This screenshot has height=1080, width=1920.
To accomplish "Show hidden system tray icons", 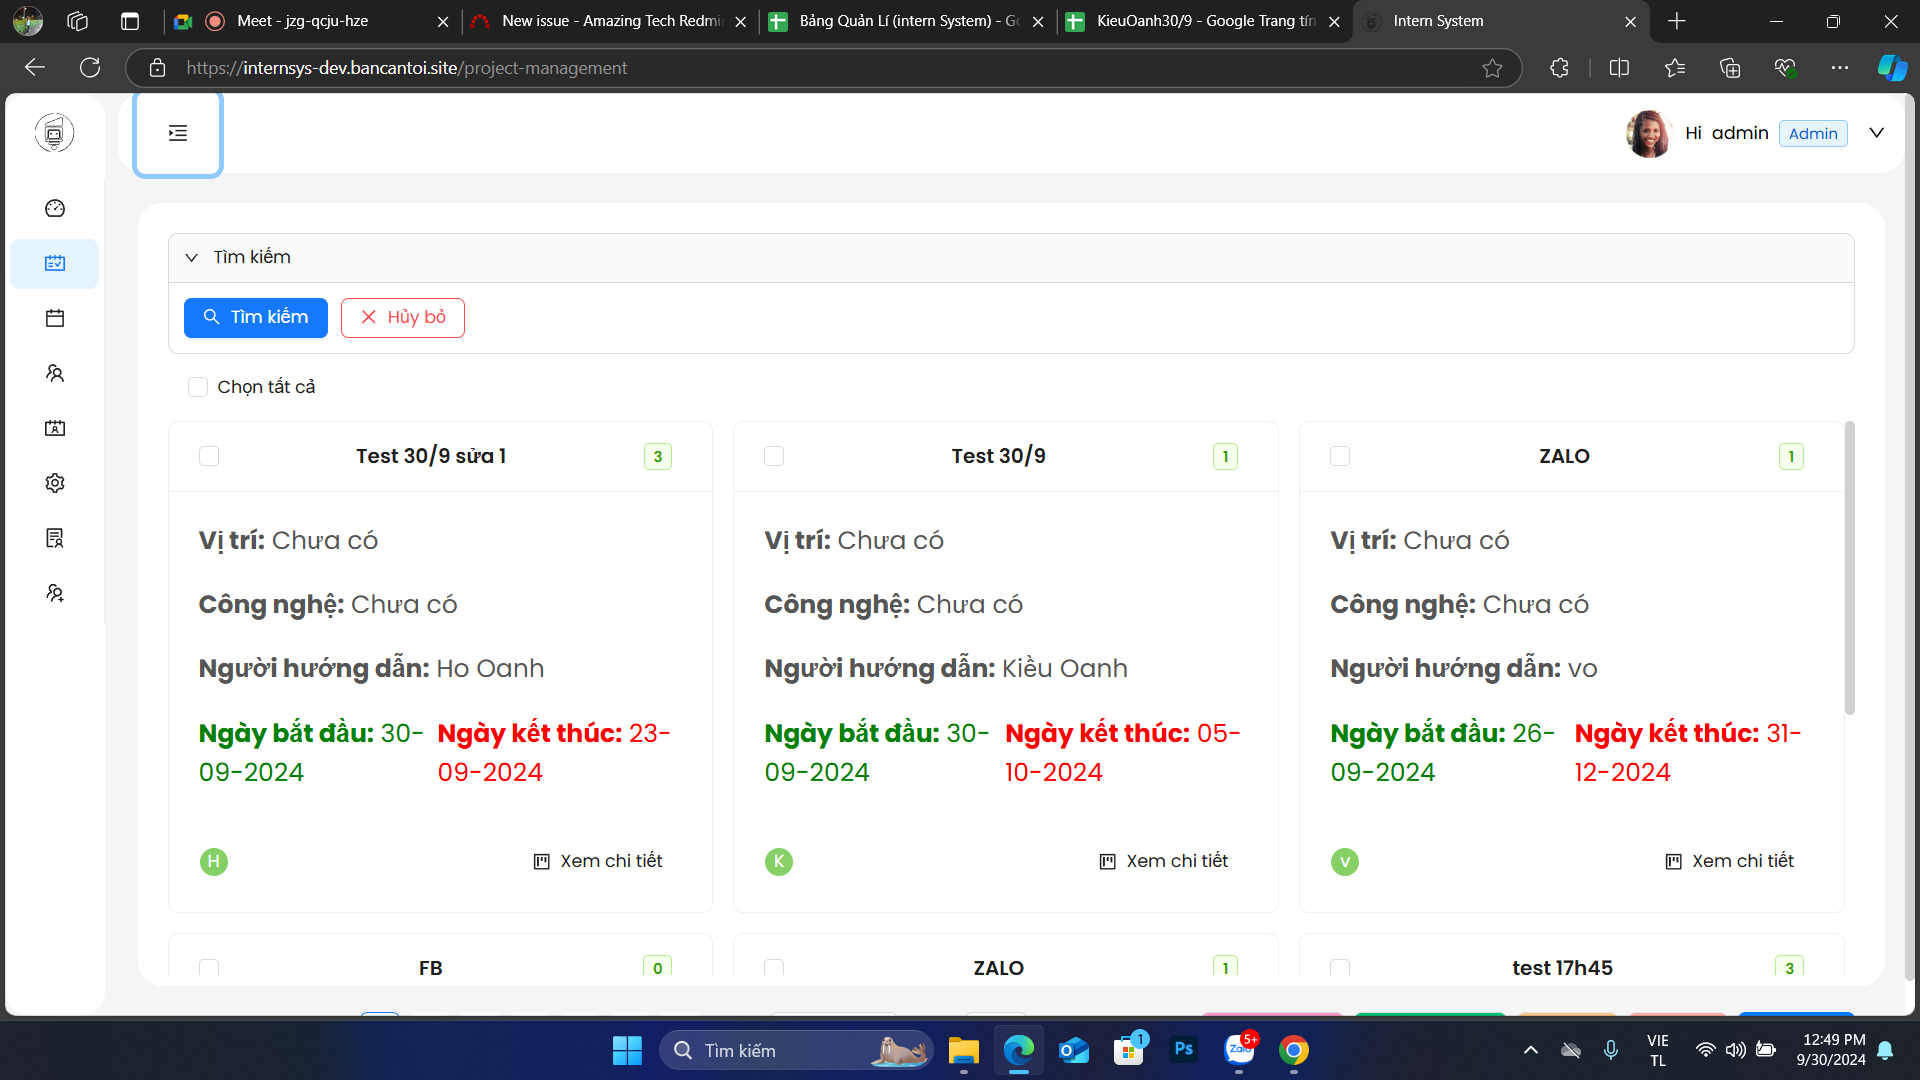I will (x=1530, y=1050).
